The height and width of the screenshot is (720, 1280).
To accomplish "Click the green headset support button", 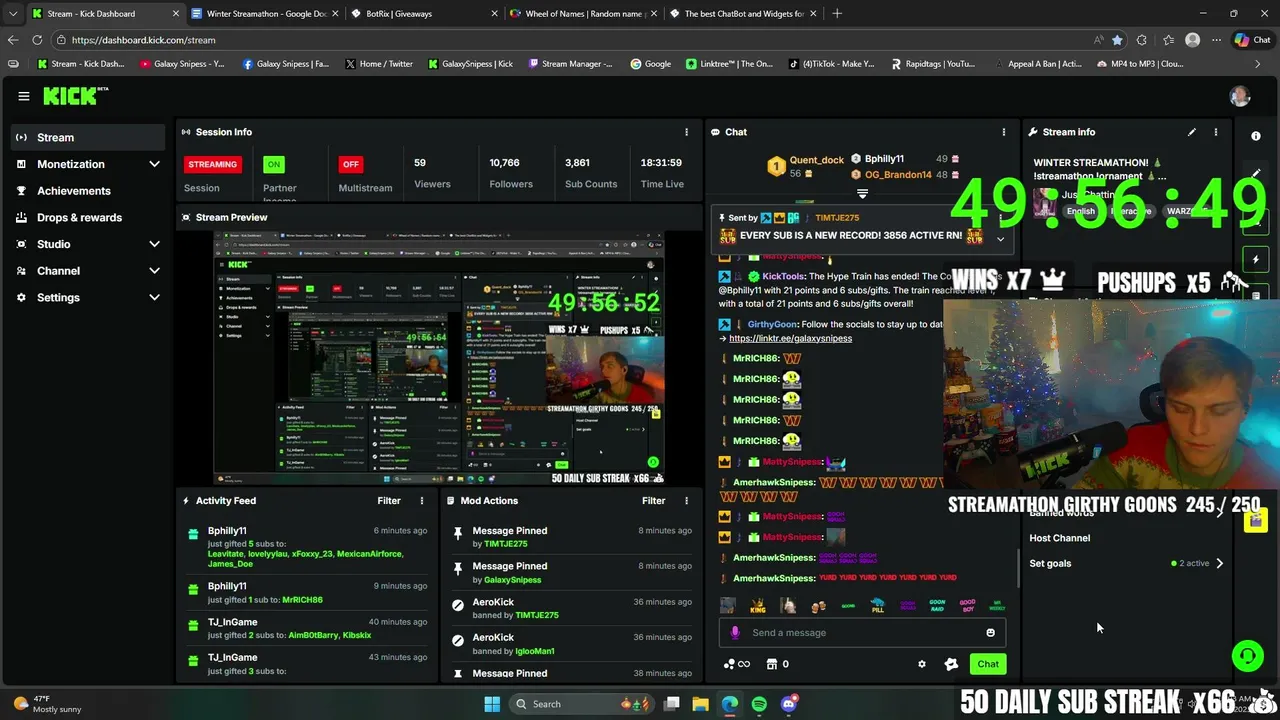I will 1247,656.
